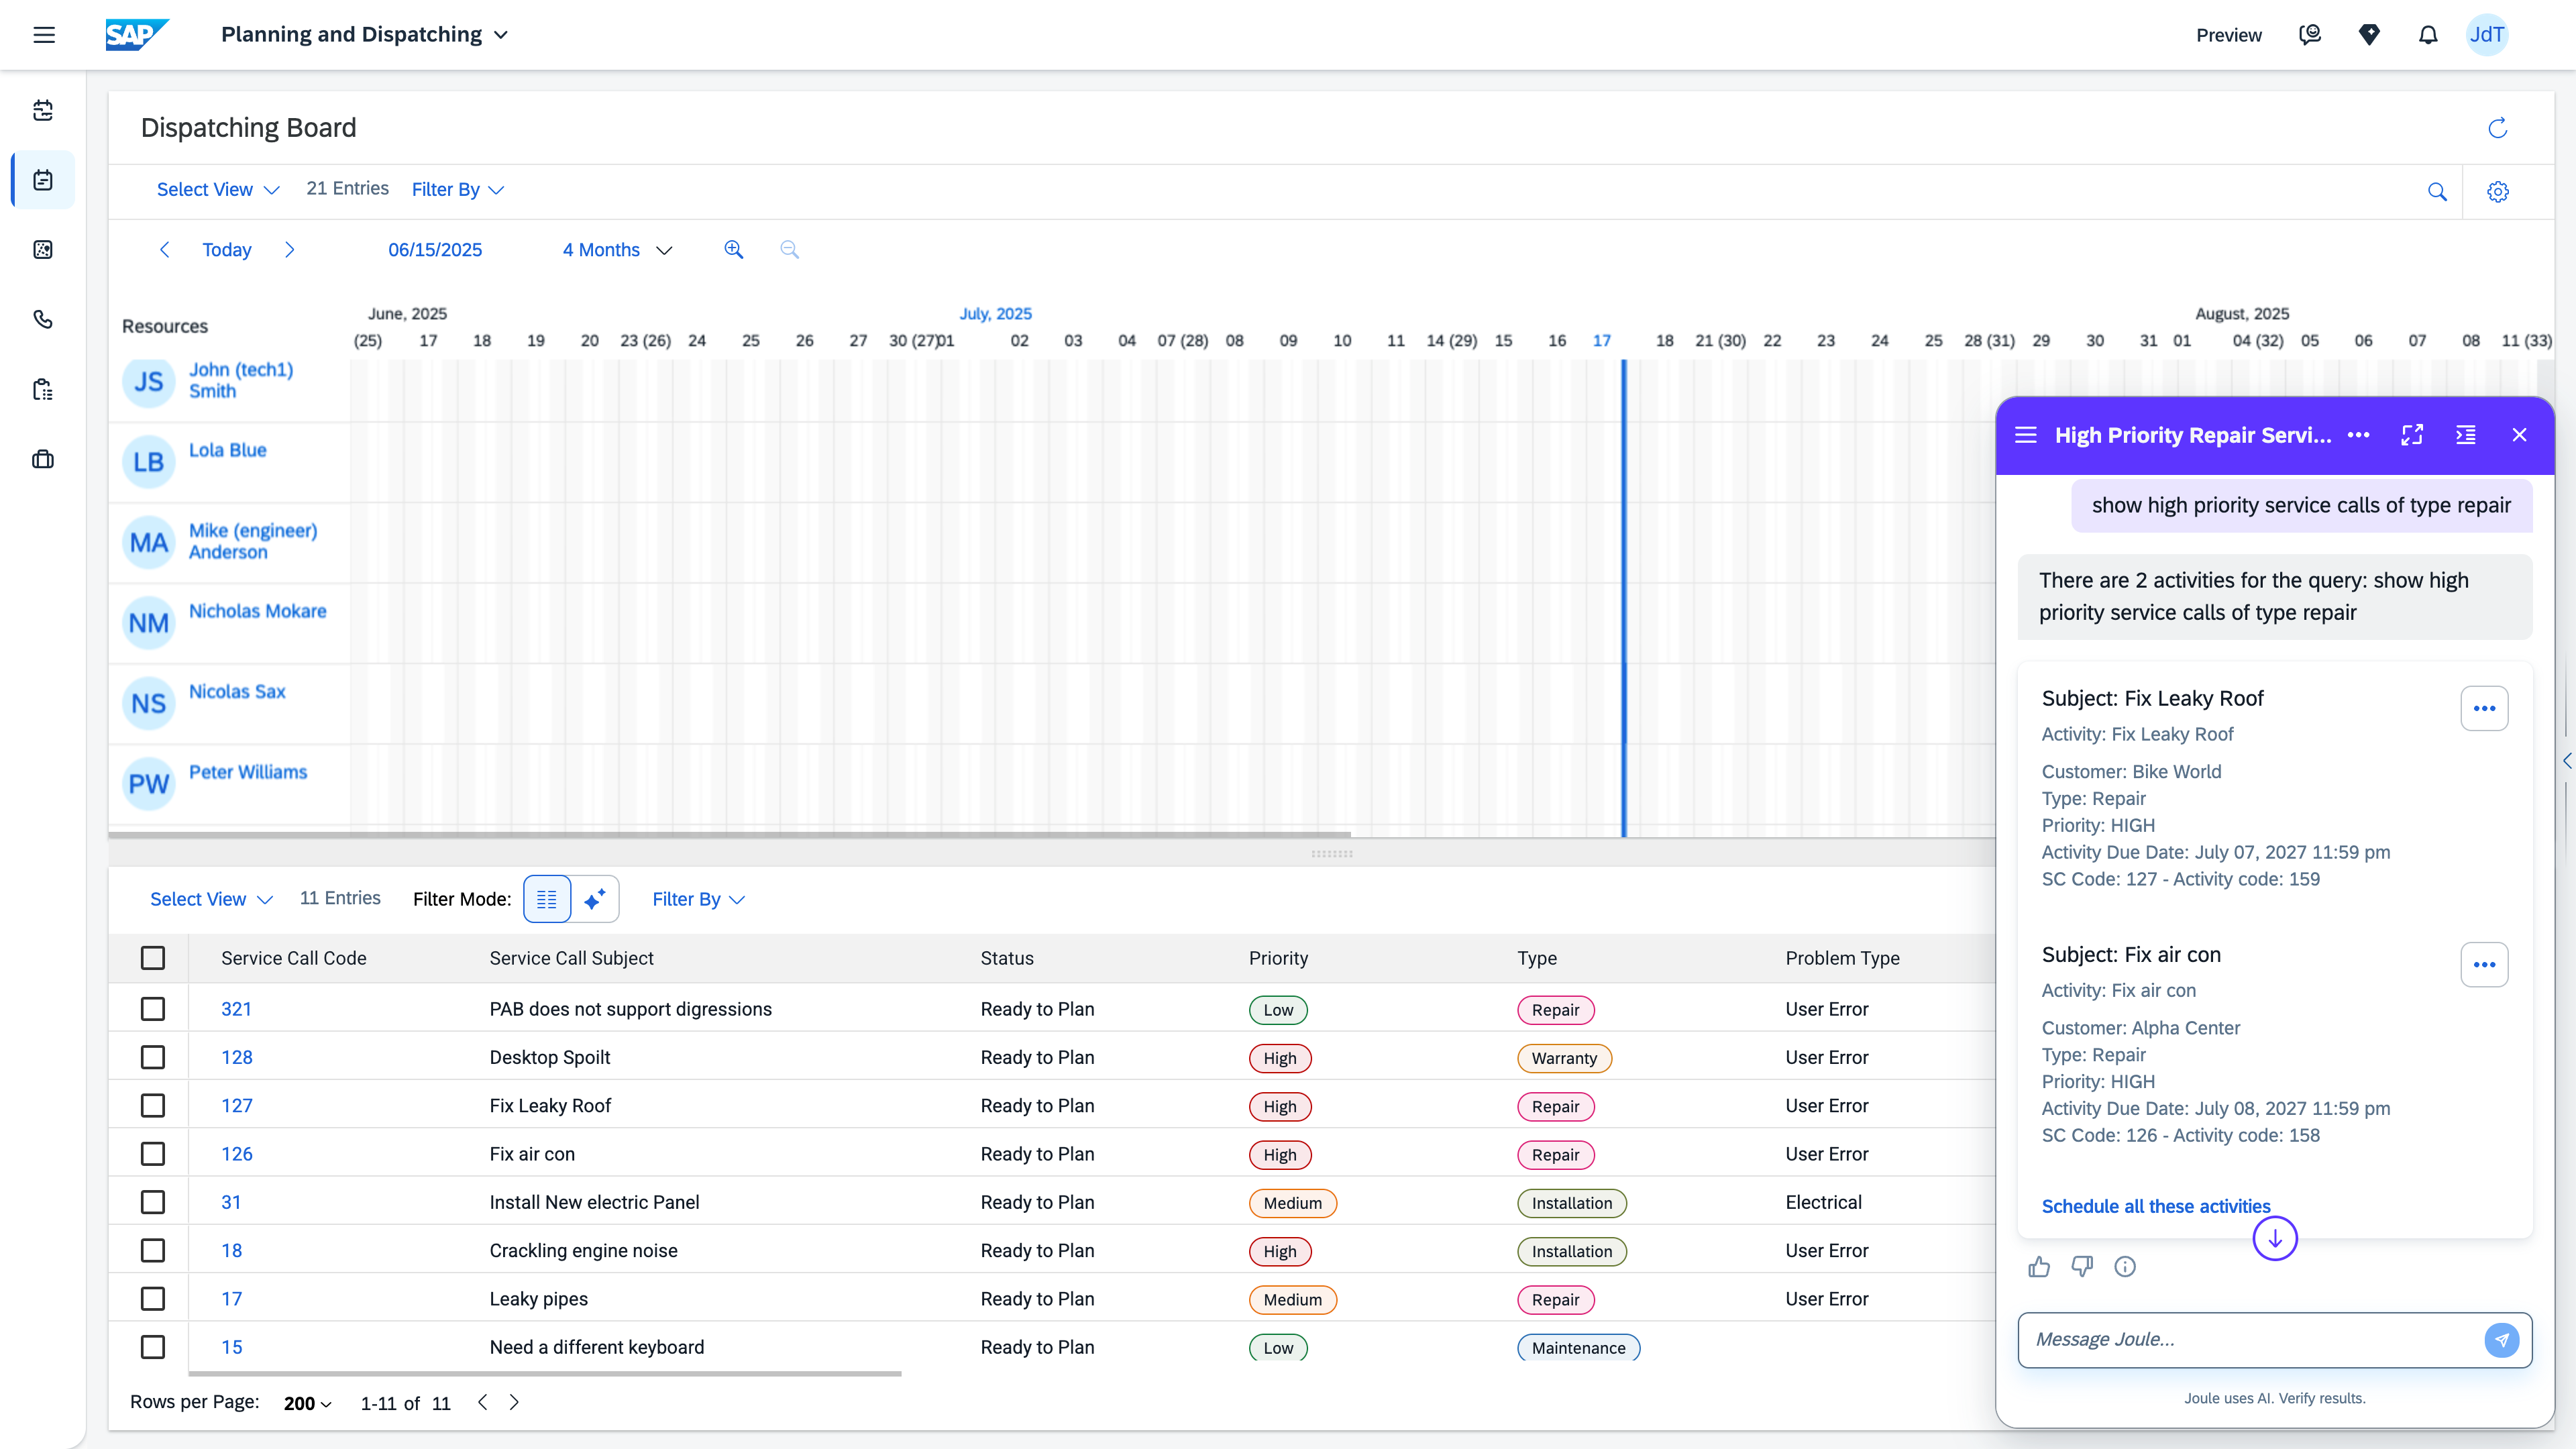Enable the AI filter mode sparkle toggle

(595, 899)
